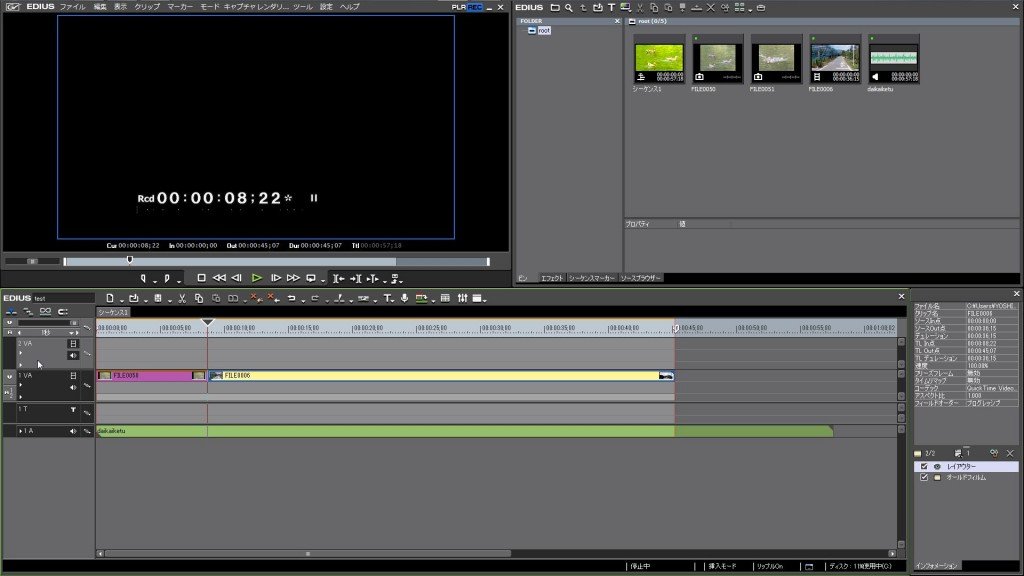The image size is (1024, 576).
Task: Open the マーカー menu
Action: pos(180,7)
